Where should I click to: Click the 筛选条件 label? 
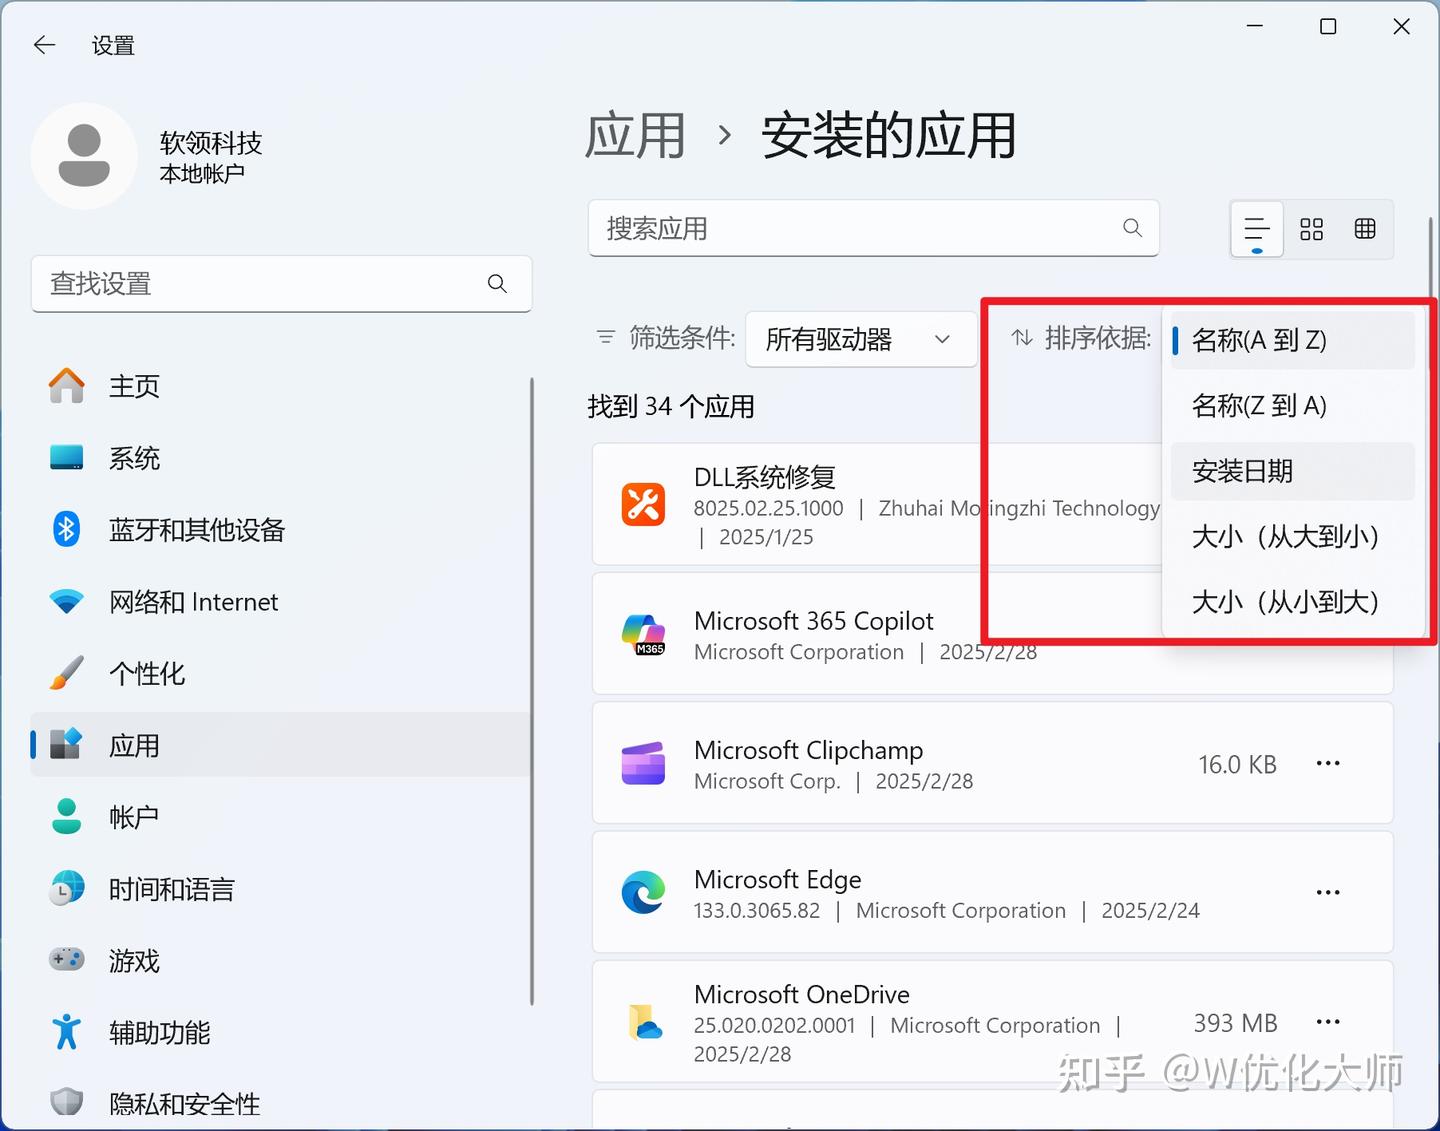click(x=682, y=338)
